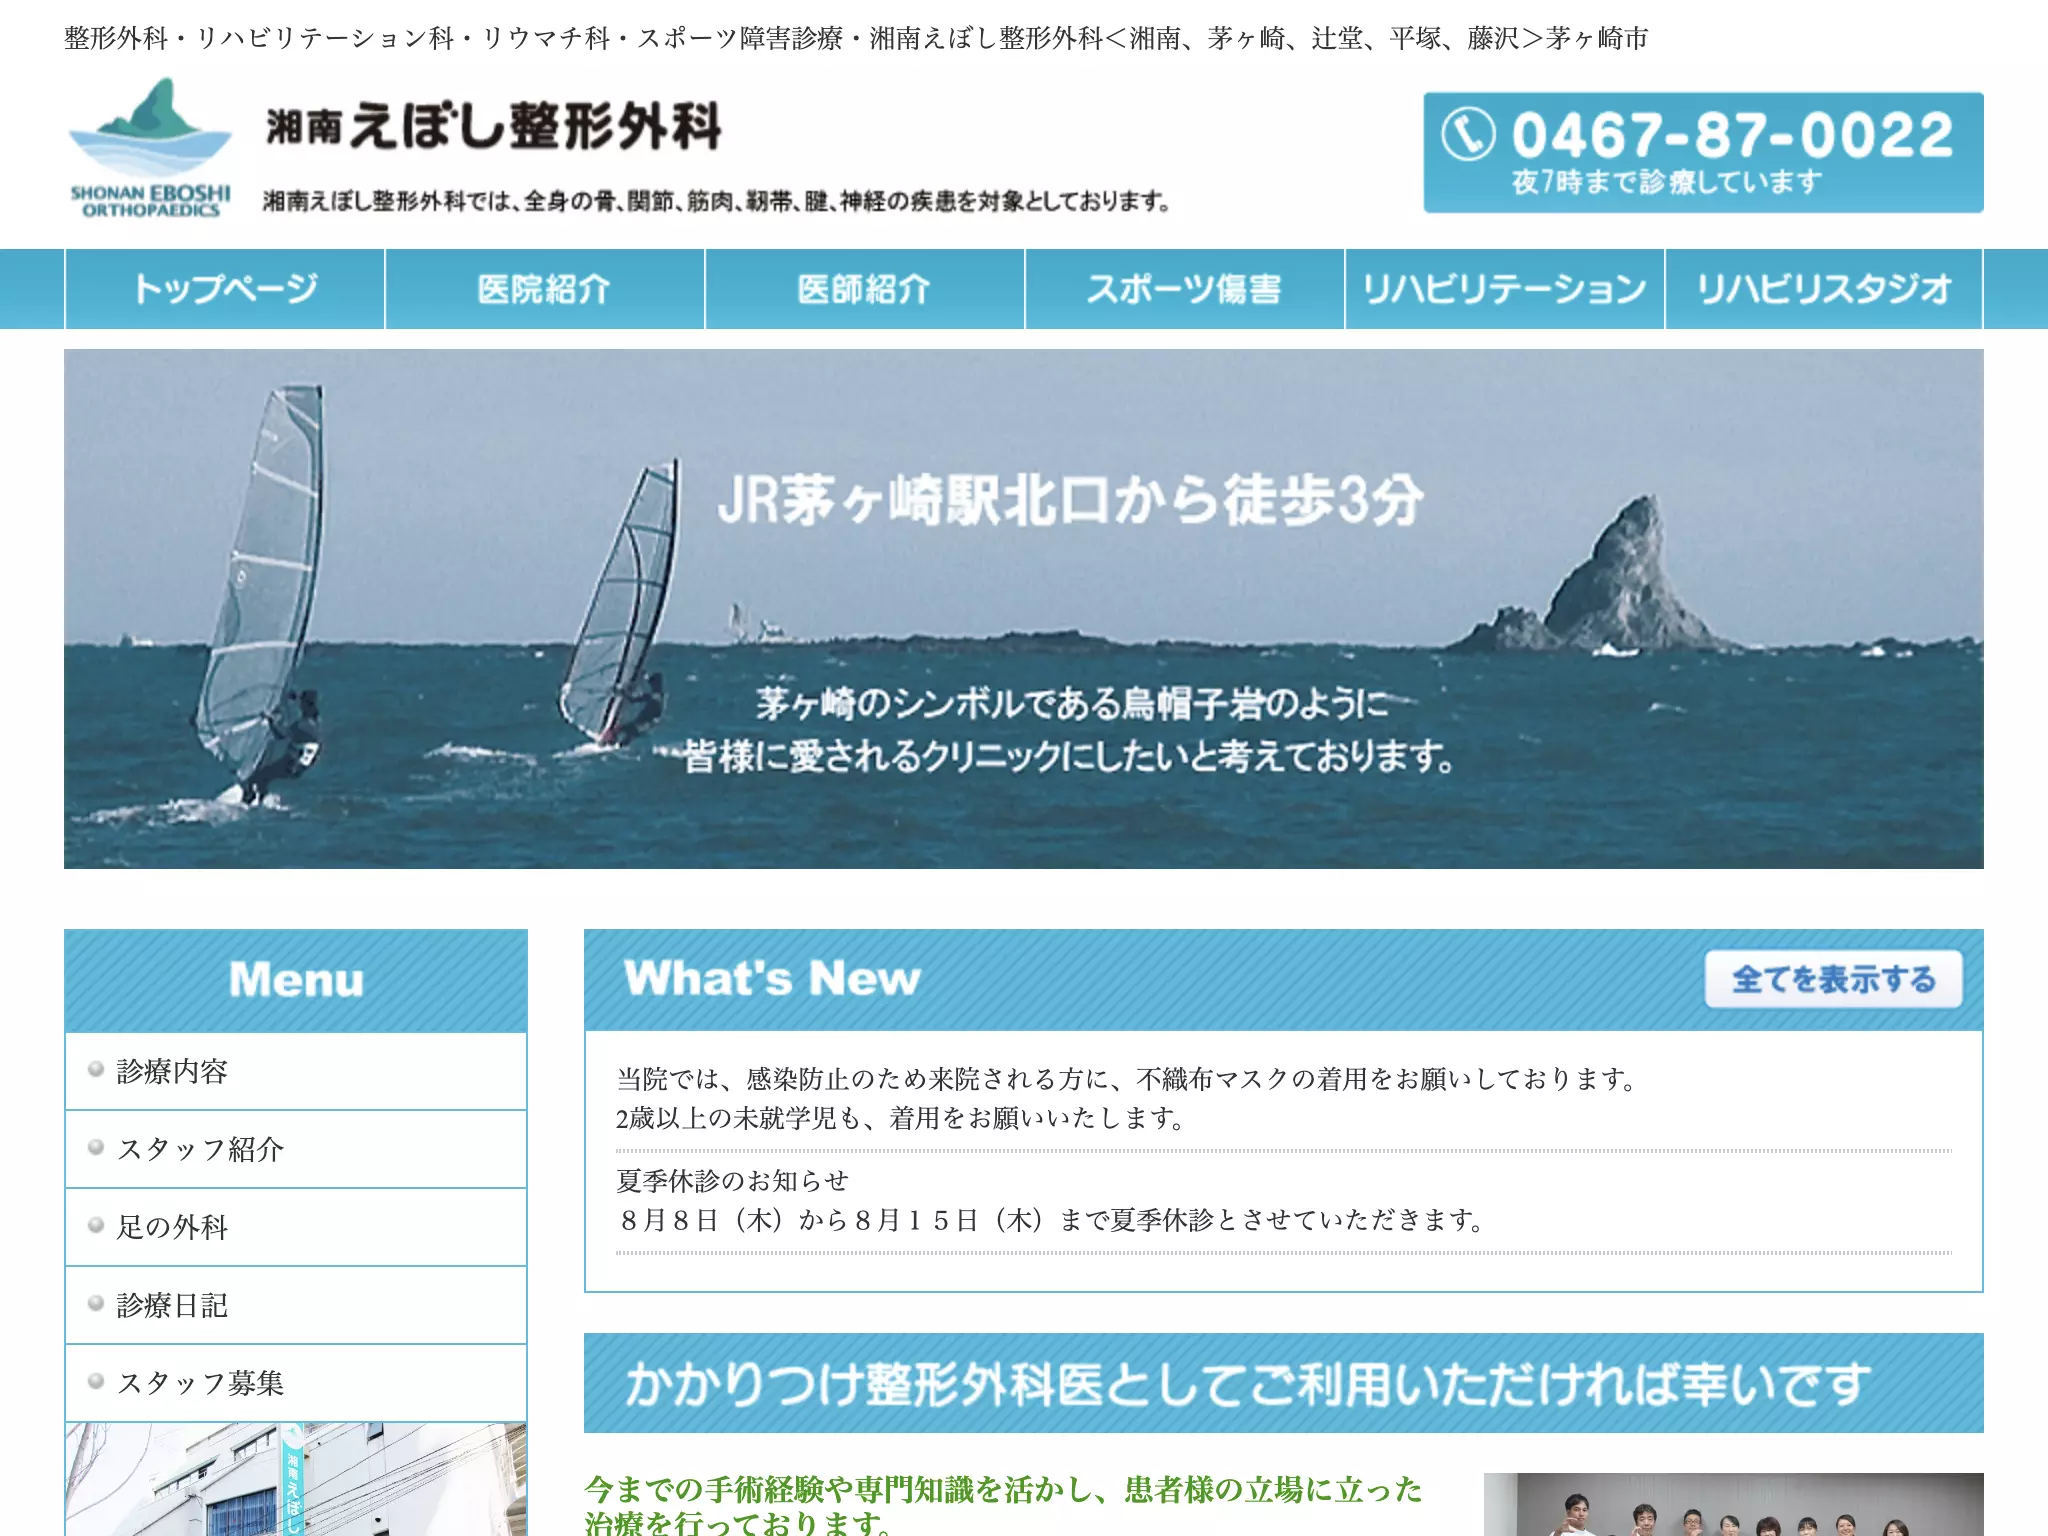
Task: Select 足の外科 in the side menu
Action: click(x=296, y=1227)
